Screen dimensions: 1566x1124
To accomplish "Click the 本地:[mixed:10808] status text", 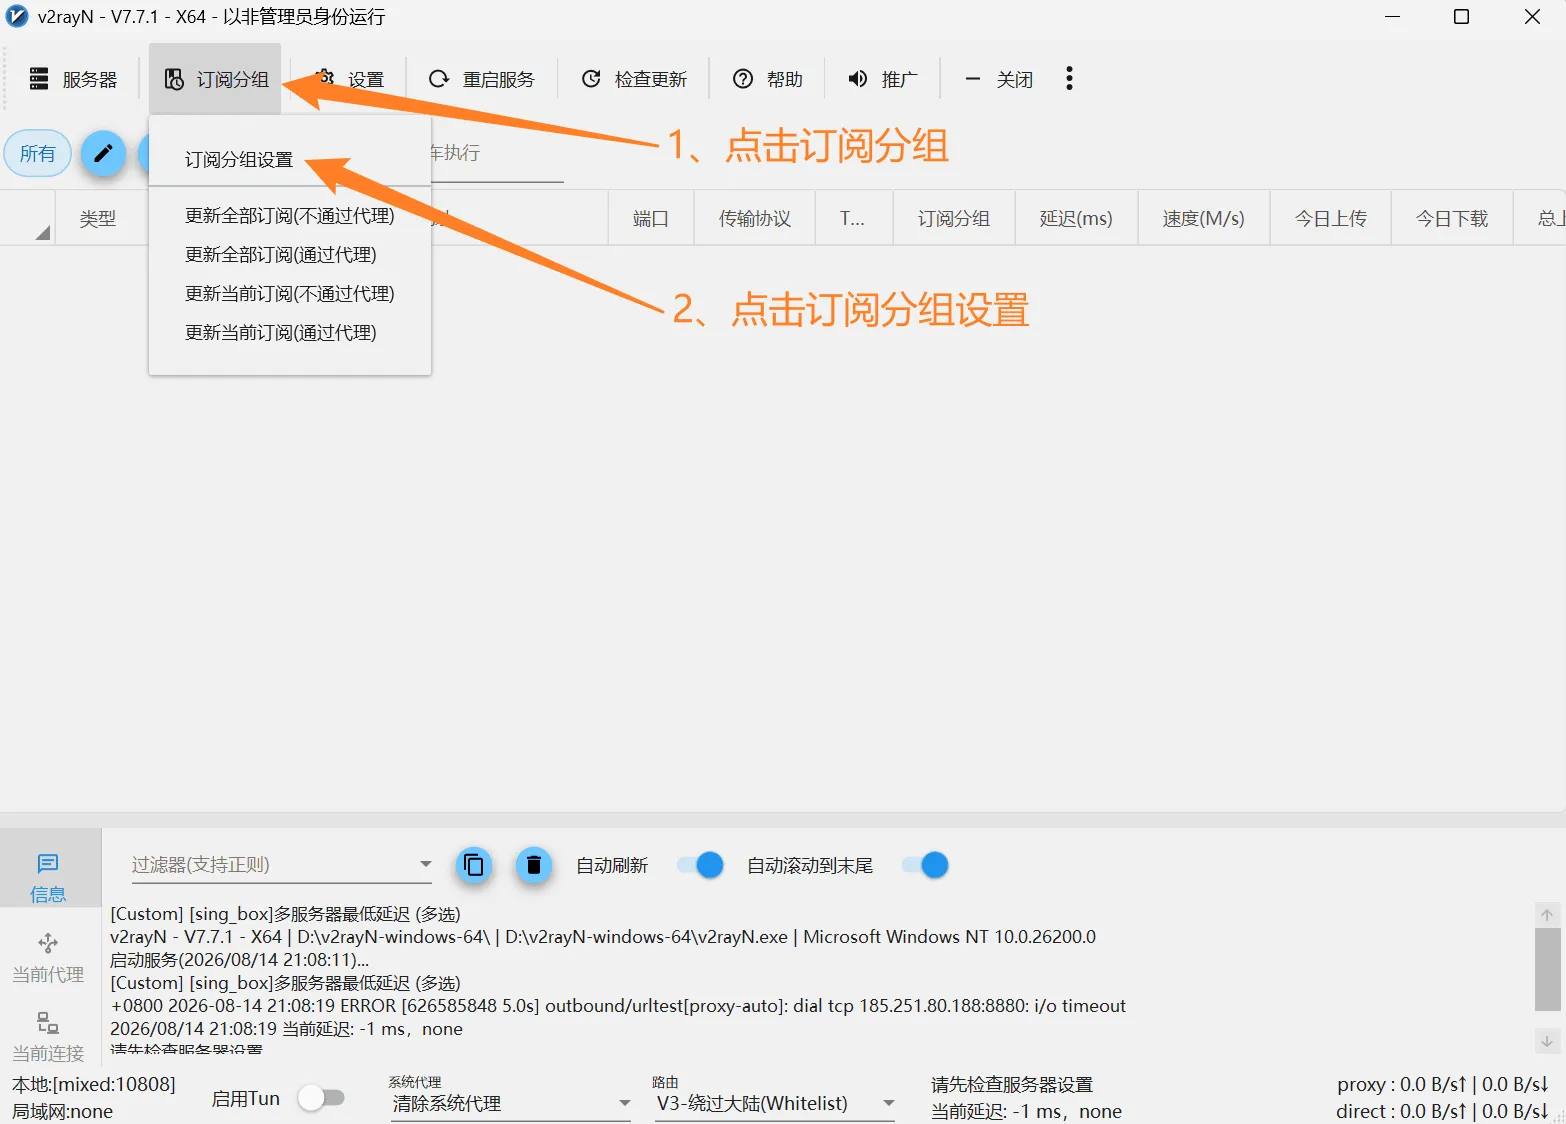I will 94,1084.
